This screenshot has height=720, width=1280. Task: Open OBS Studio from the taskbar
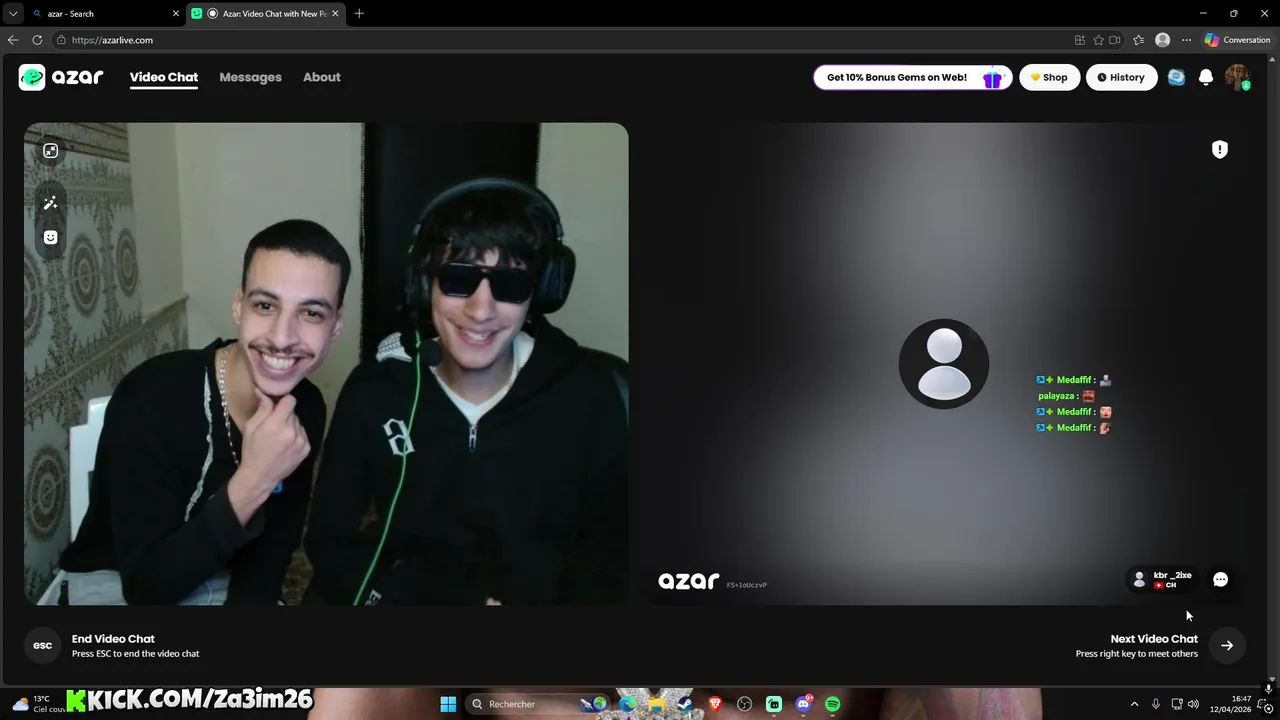coord(744,704)
